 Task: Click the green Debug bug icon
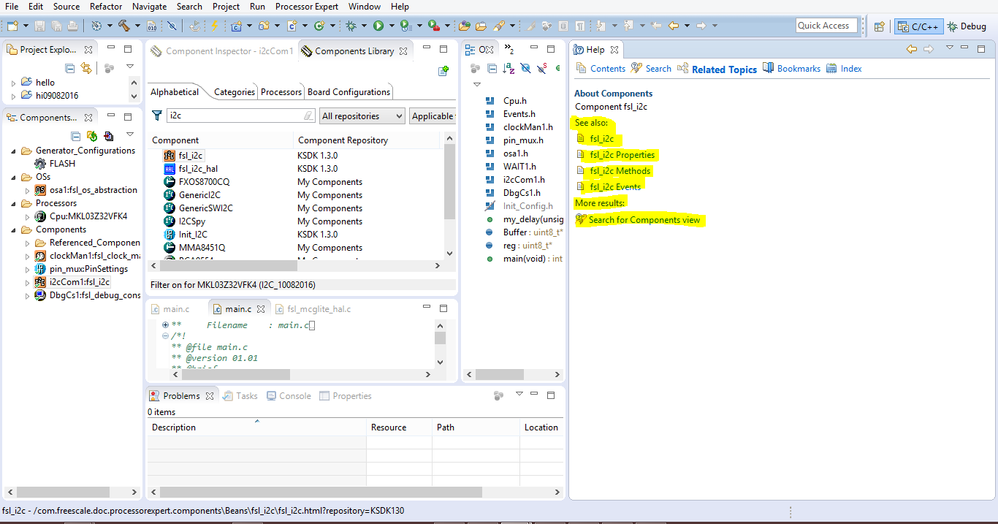tap(351, 25)
